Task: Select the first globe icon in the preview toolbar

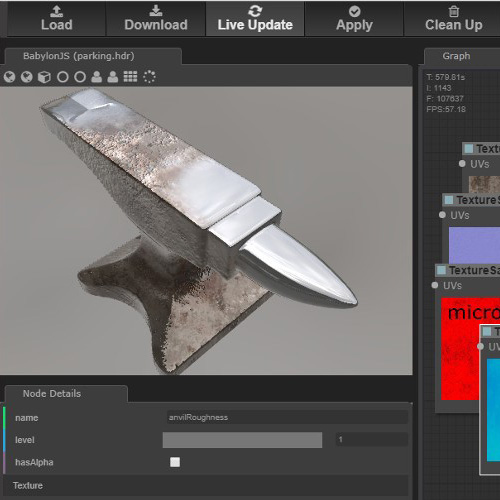Action: [9, 77]
